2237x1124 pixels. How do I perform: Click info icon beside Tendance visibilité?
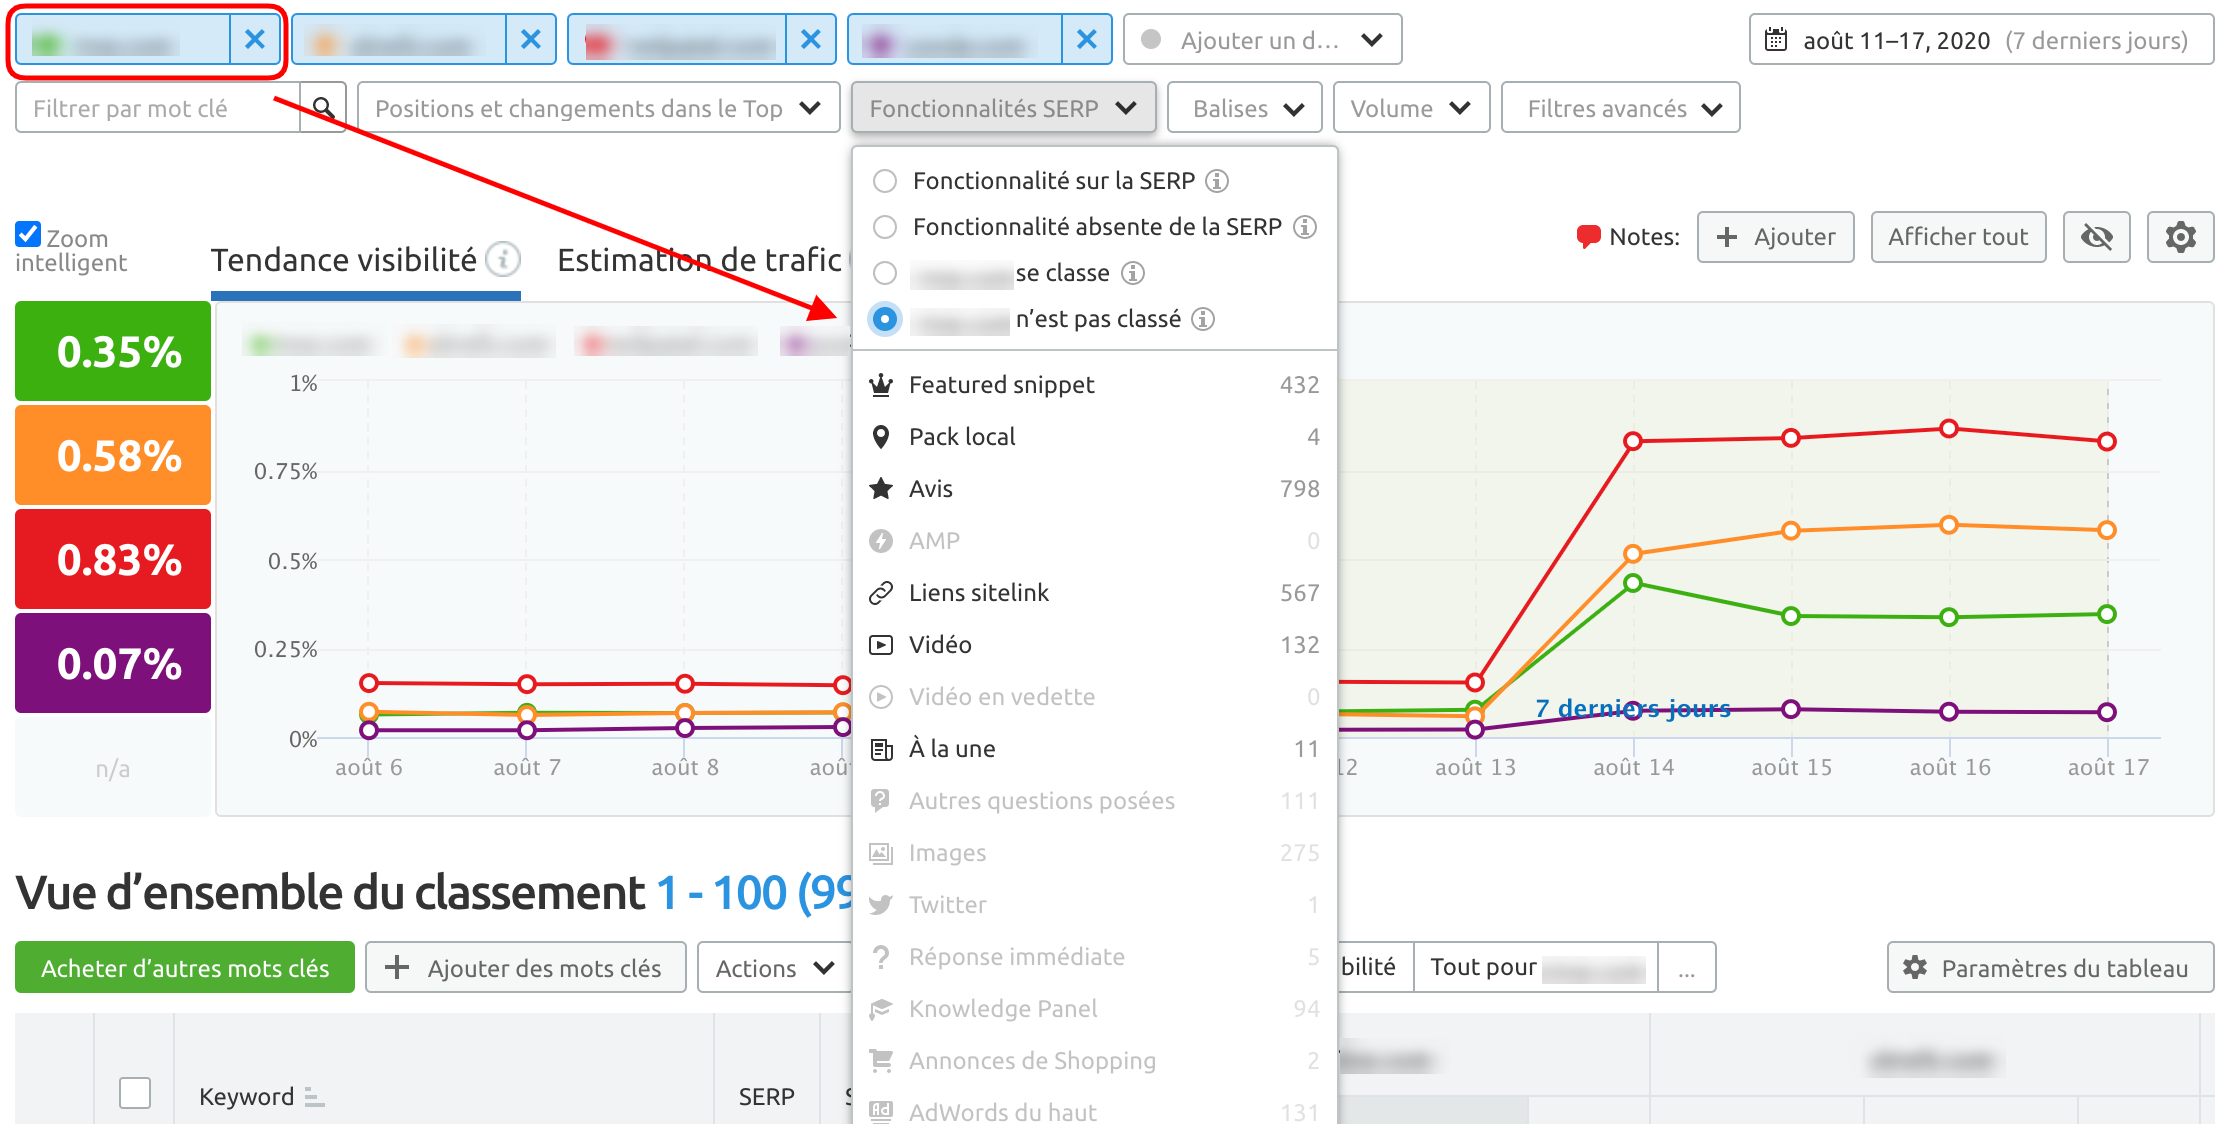click(503, 260)
